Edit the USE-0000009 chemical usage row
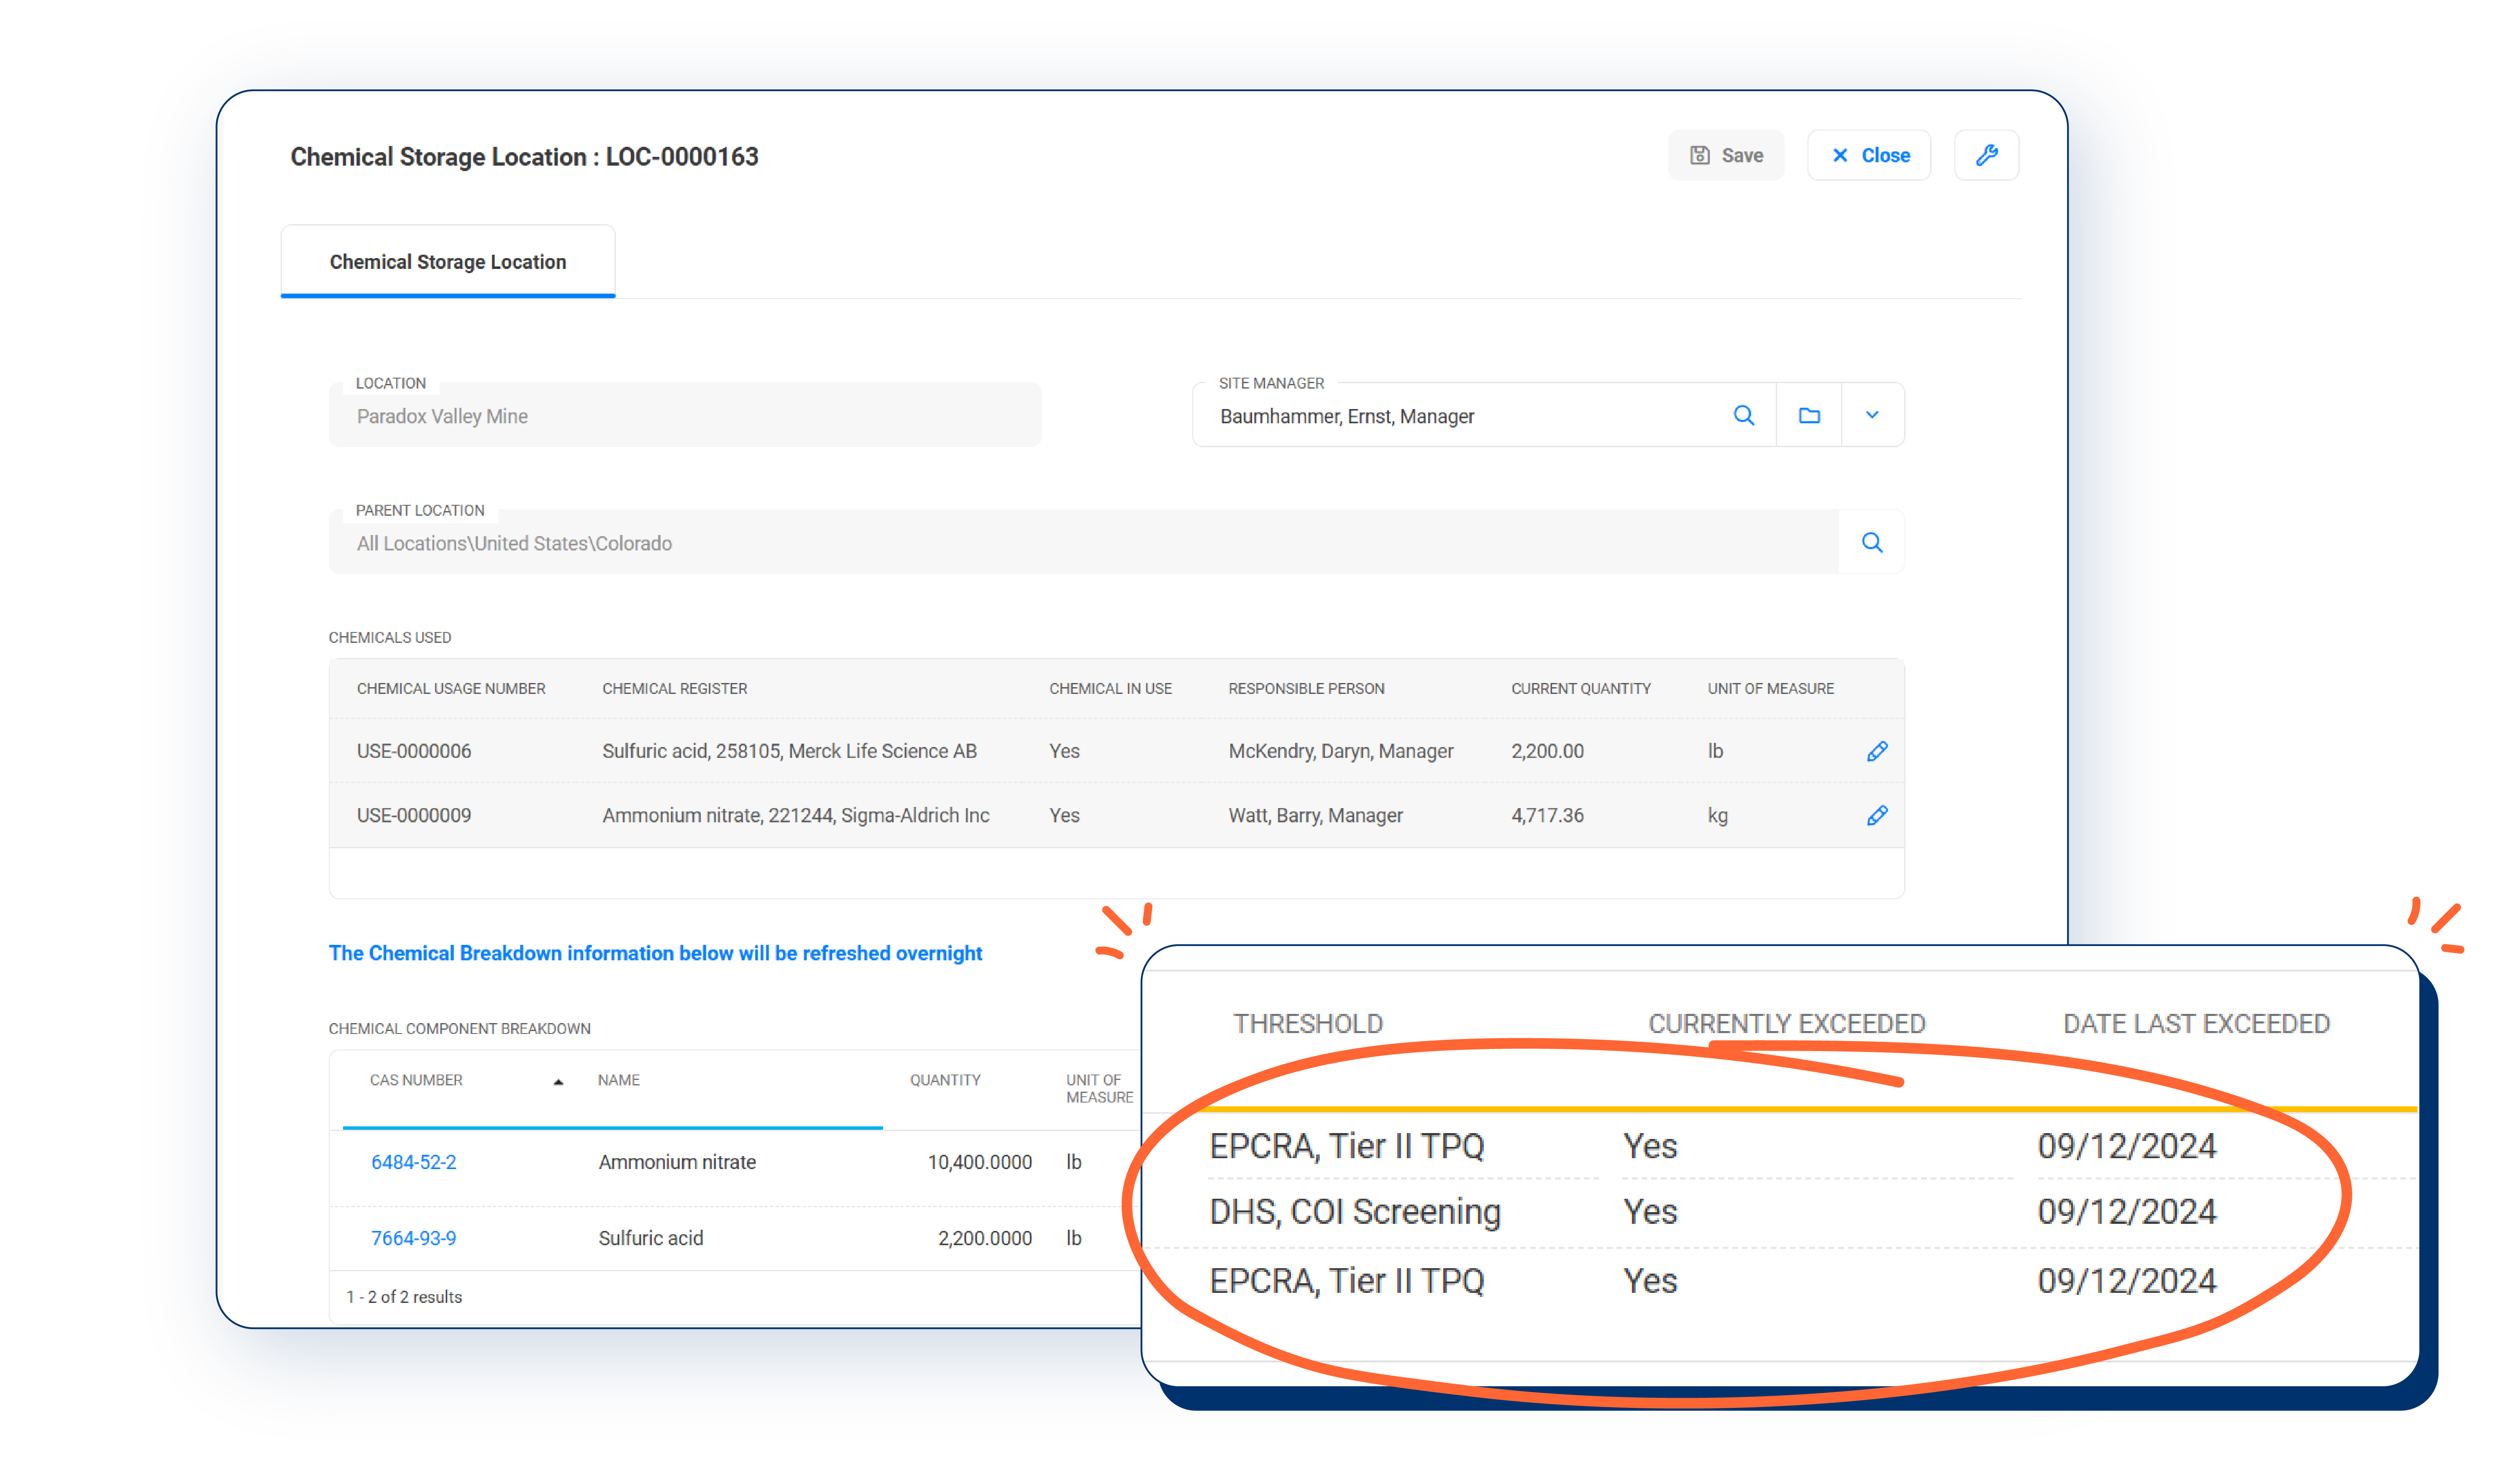This screenshot has height=1484, width=2510. click(x=1877, y=816)
